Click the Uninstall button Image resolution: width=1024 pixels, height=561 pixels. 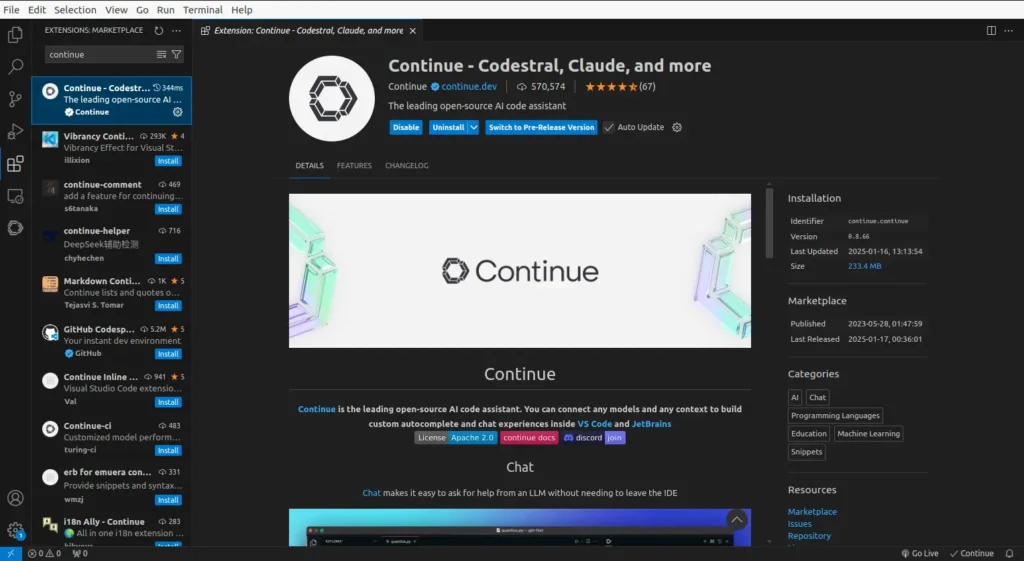[448, 127]
